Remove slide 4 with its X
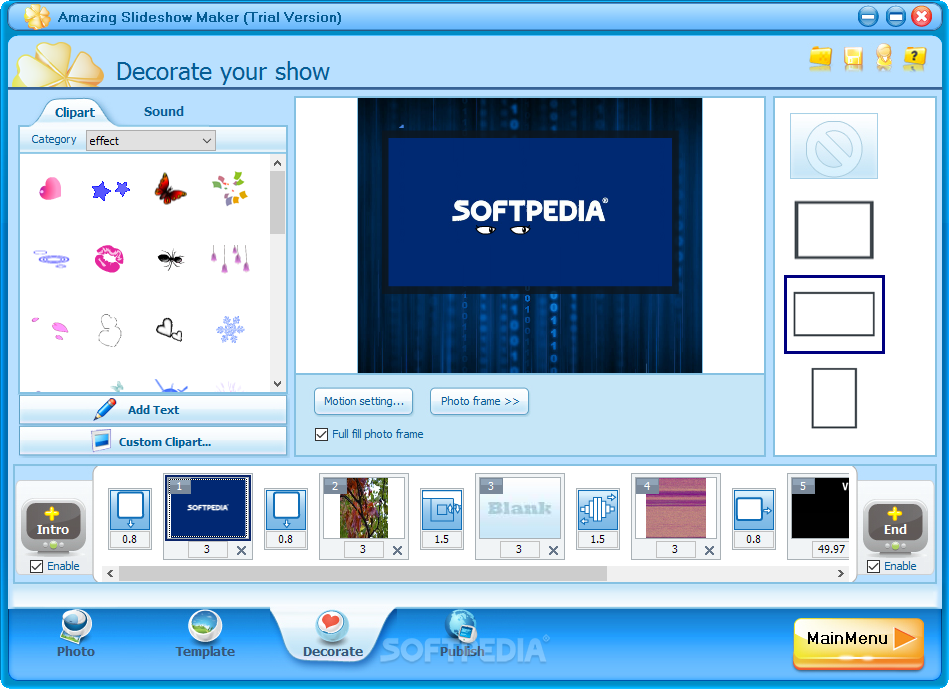Image resolution: width=949 pixels, height=689 pixels. coord(709,550)
